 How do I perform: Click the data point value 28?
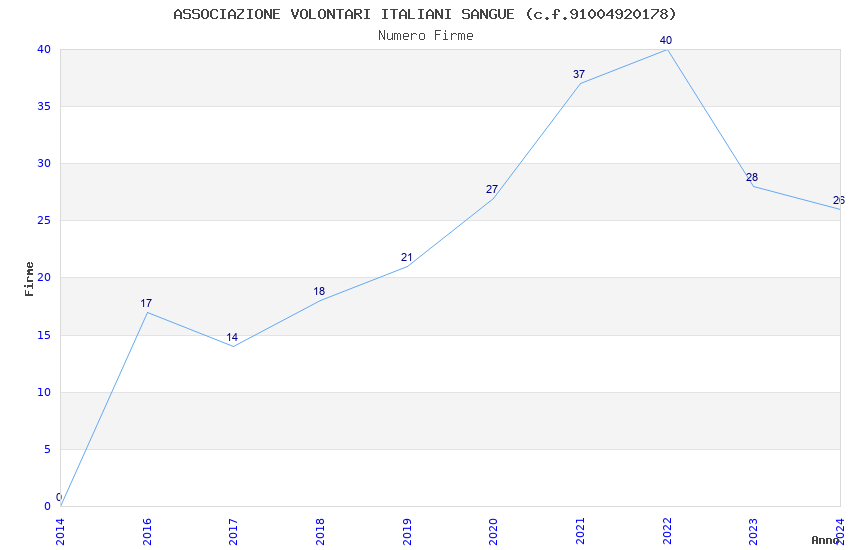click(752, 177)
